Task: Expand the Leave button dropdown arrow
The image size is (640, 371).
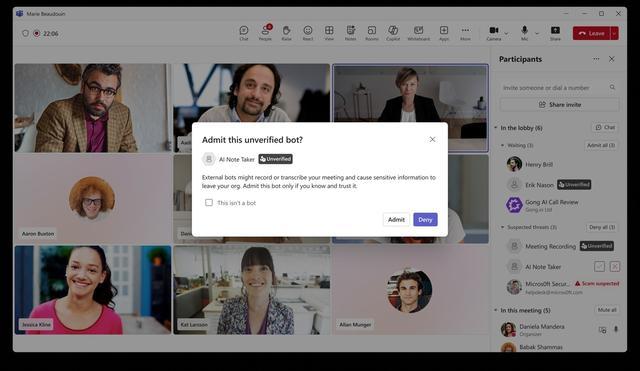Action: [x=614, y=33]
